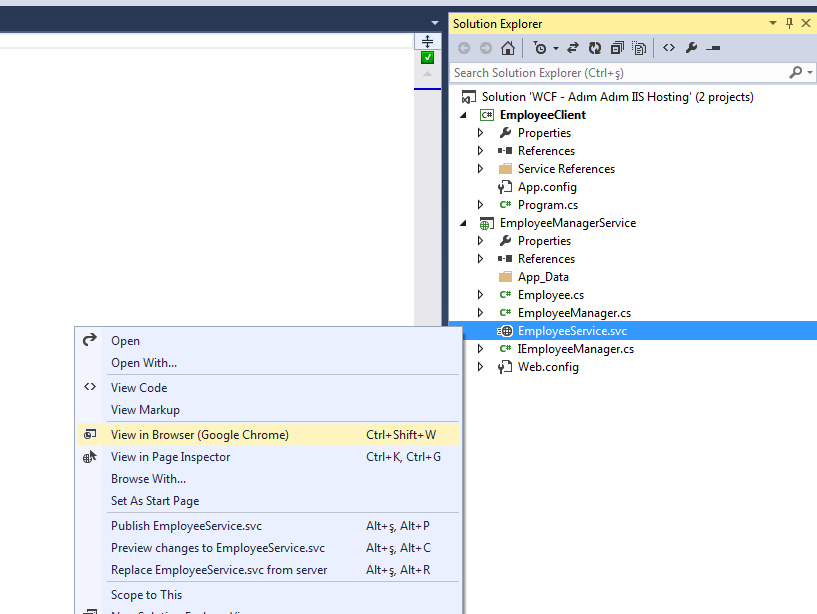Select IEmployeeManager.cs file

pyautogui.click(x=576, y=349)
